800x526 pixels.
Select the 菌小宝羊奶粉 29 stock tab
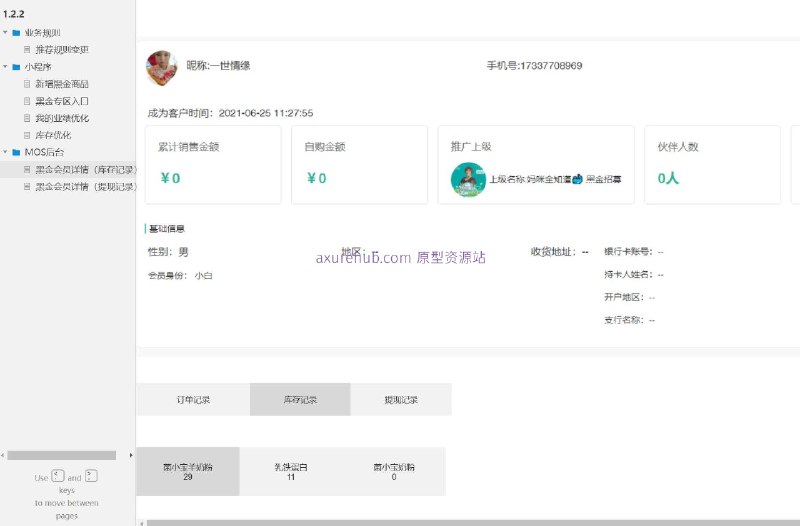tap(188, 471)
